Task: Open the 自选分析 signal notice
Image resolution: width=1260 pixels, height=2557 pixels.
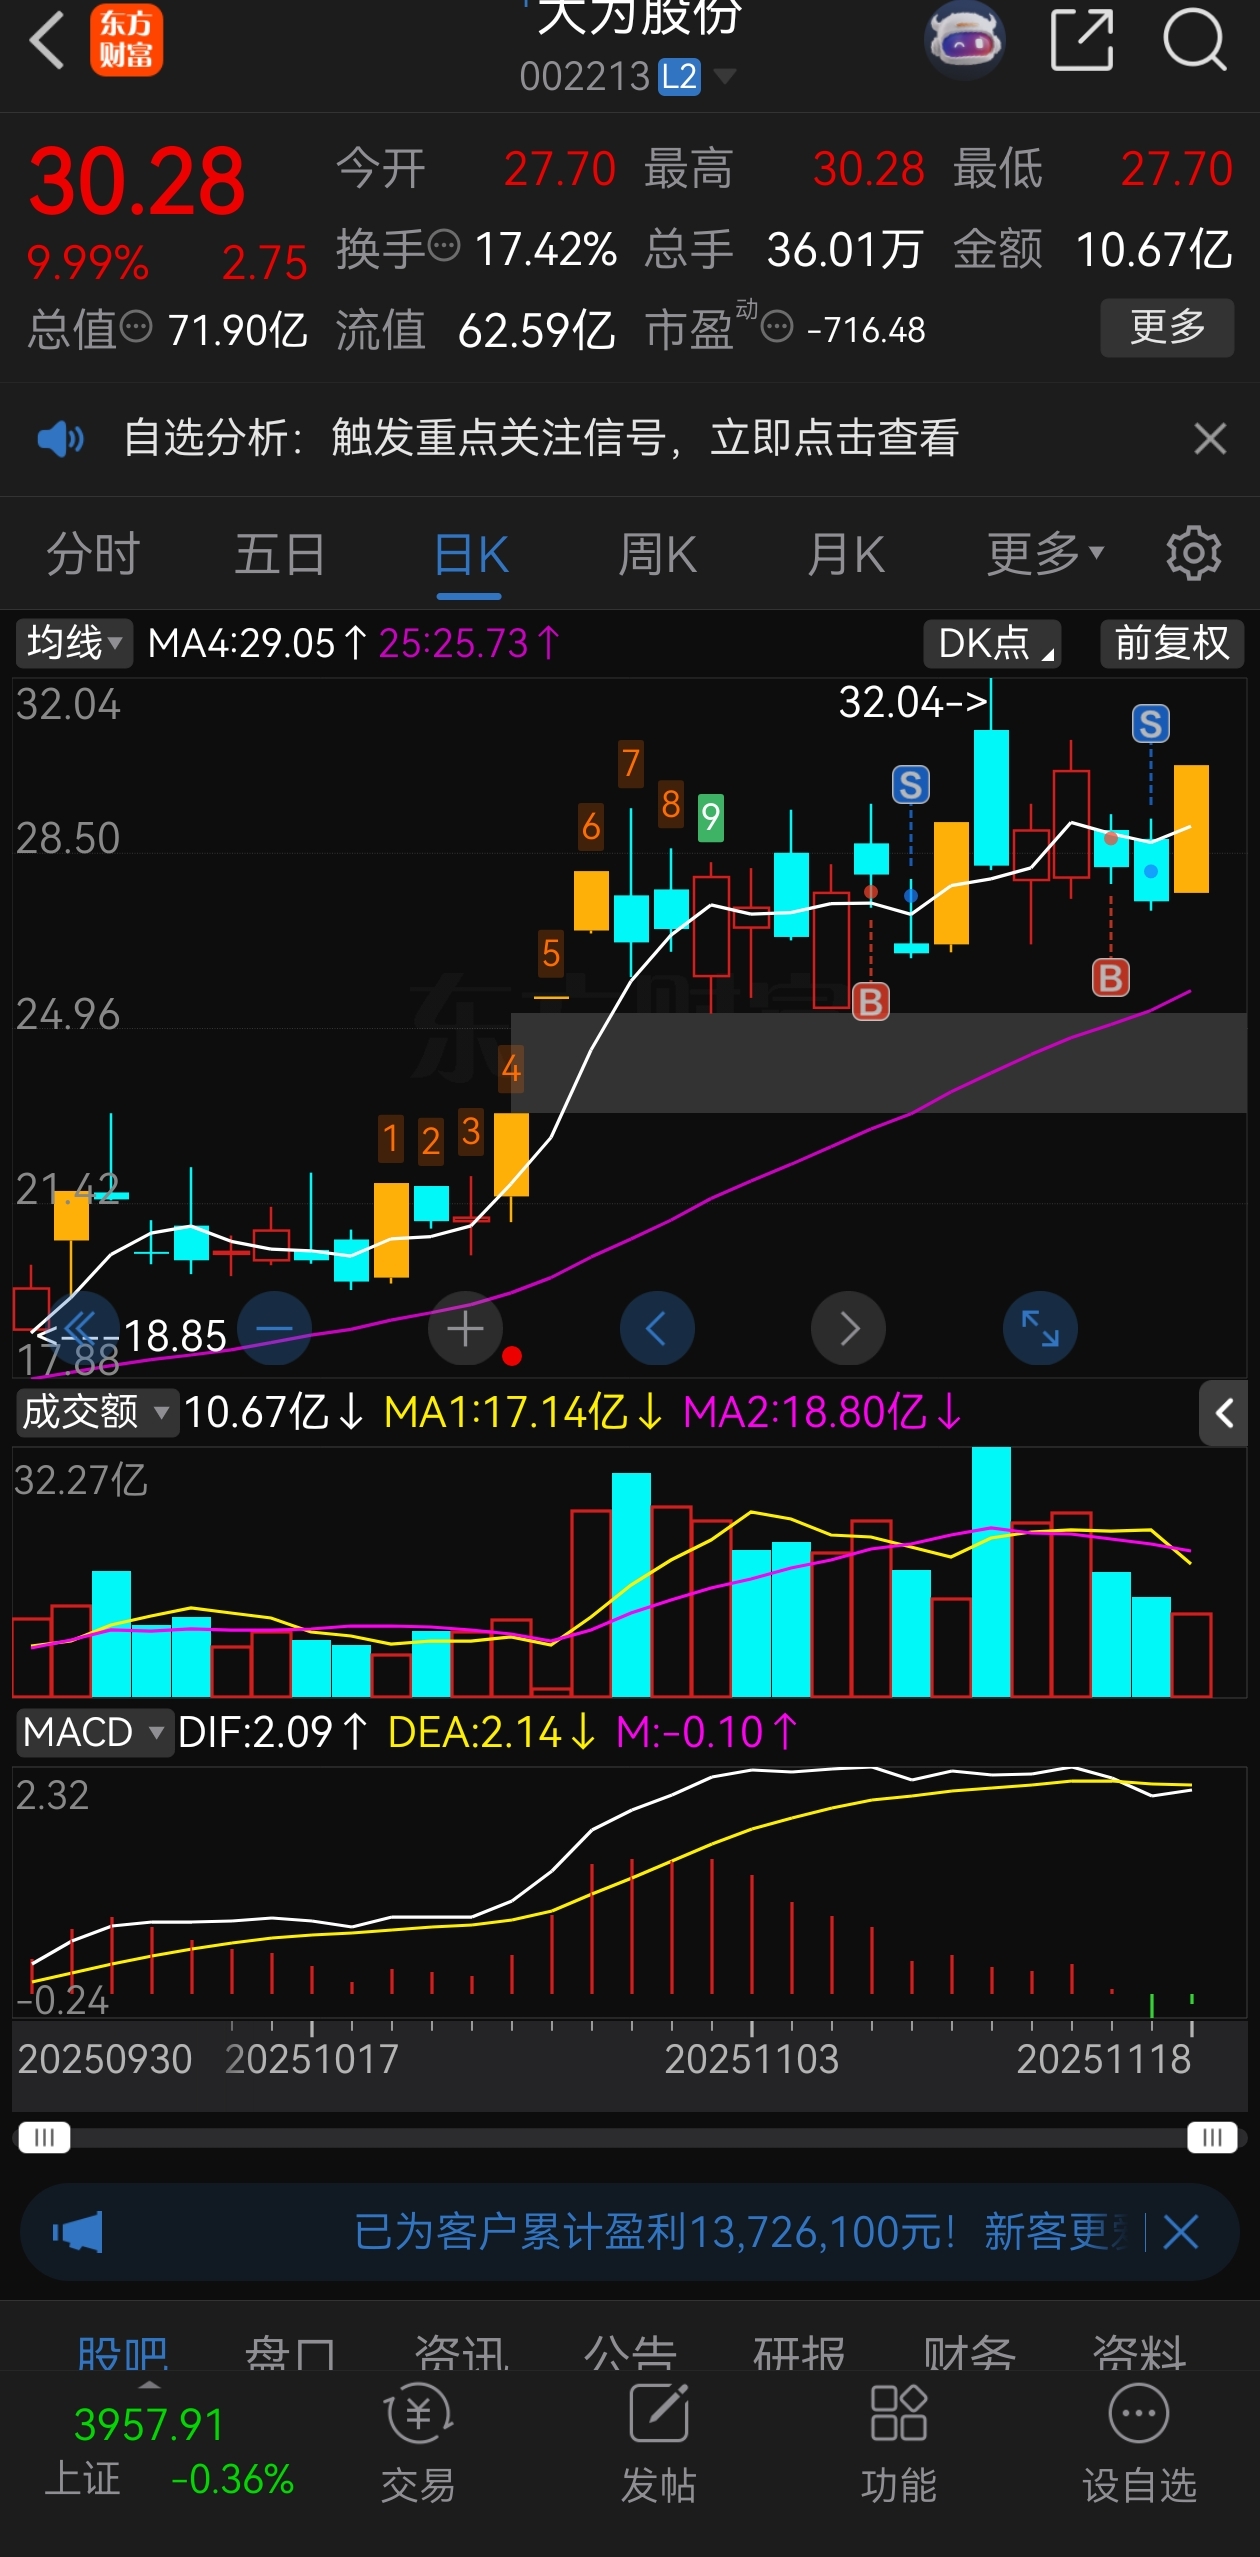Action: (x=541, y=438)
